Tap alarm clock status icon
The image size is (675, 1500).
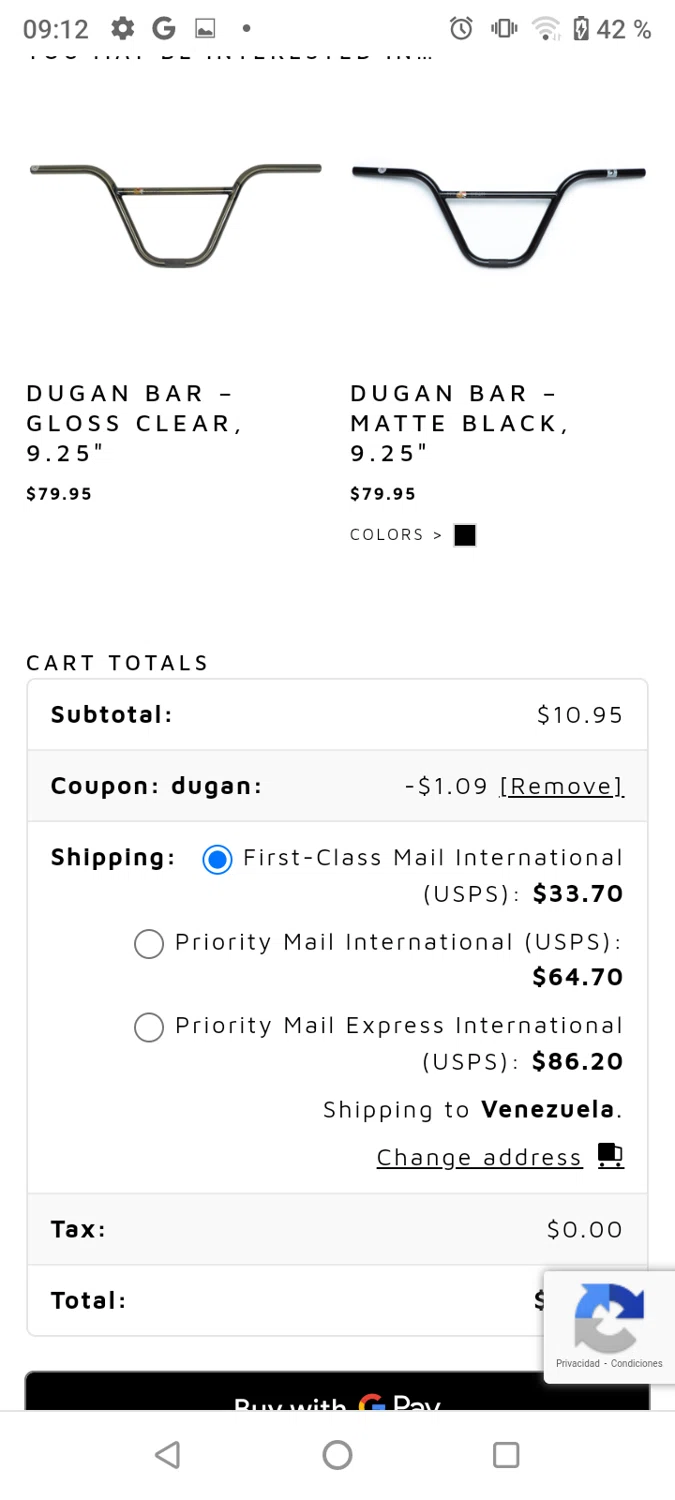(x=461, y=29)
